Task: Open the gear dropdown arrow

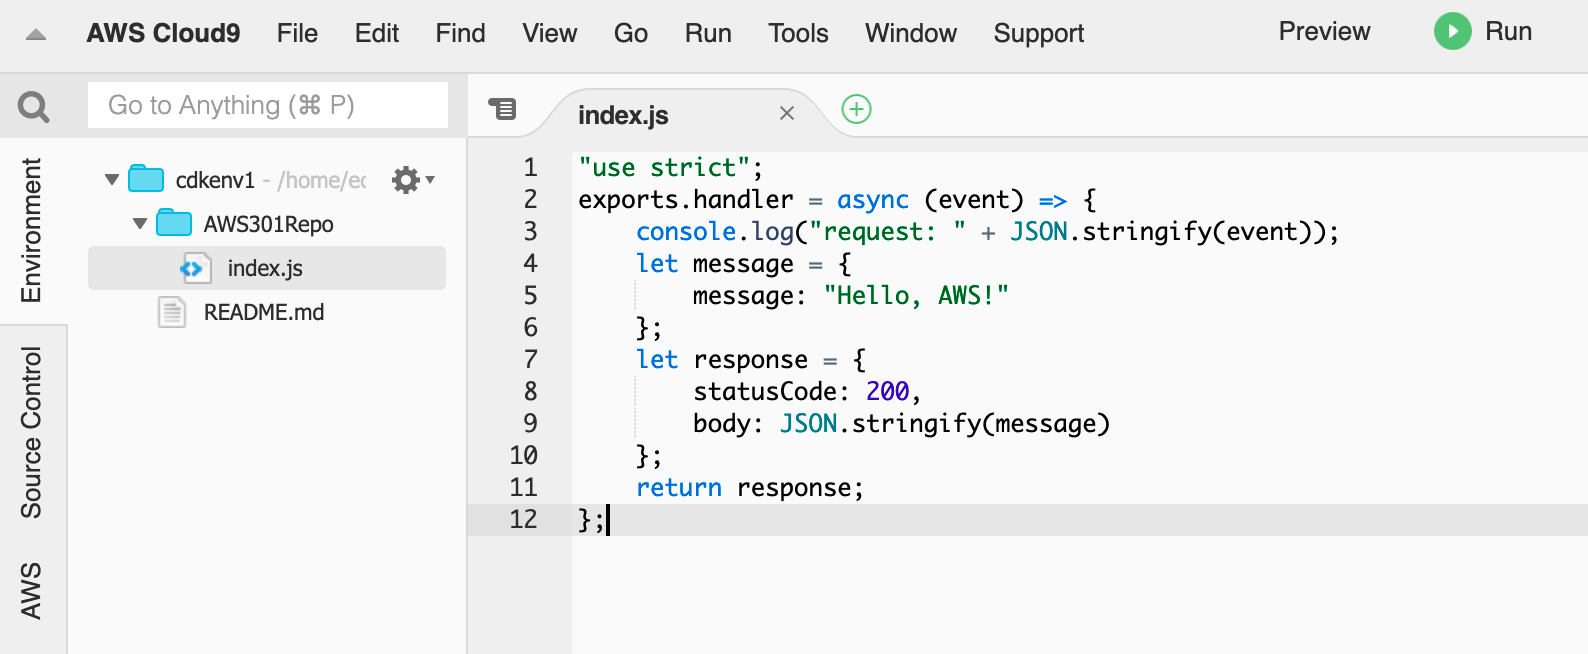Action: click(x=430, y=180)
